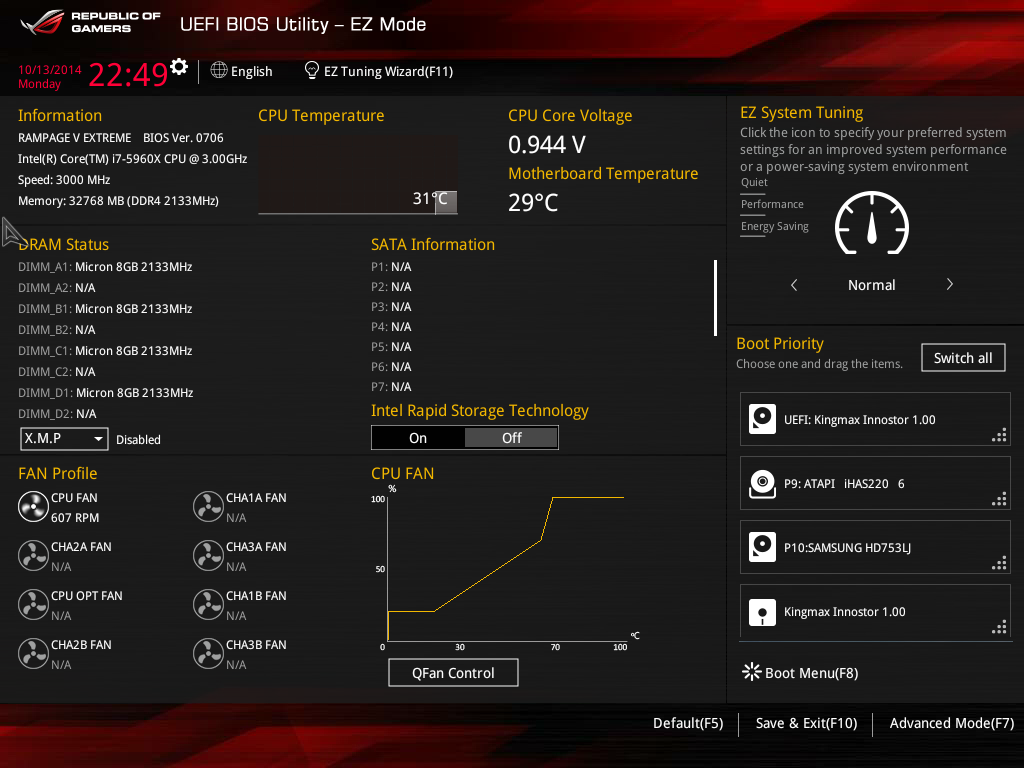The height and width of the screenshot is (768, 1024).
Task: Select the CHA1B FAN icon
Action: point(208,605)
